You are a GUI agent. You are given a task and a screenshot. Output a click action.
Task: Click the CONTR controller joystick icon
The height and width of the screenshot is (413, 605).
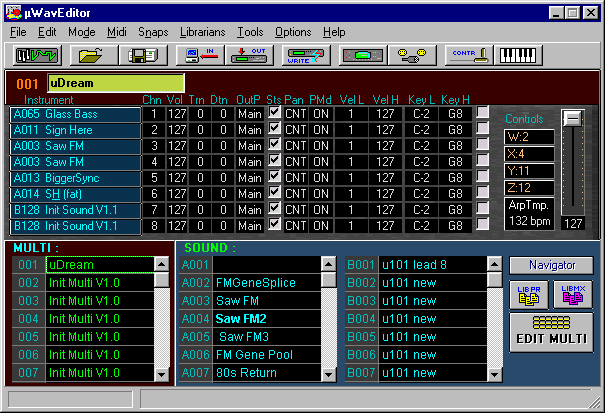(x=466, y=55)
